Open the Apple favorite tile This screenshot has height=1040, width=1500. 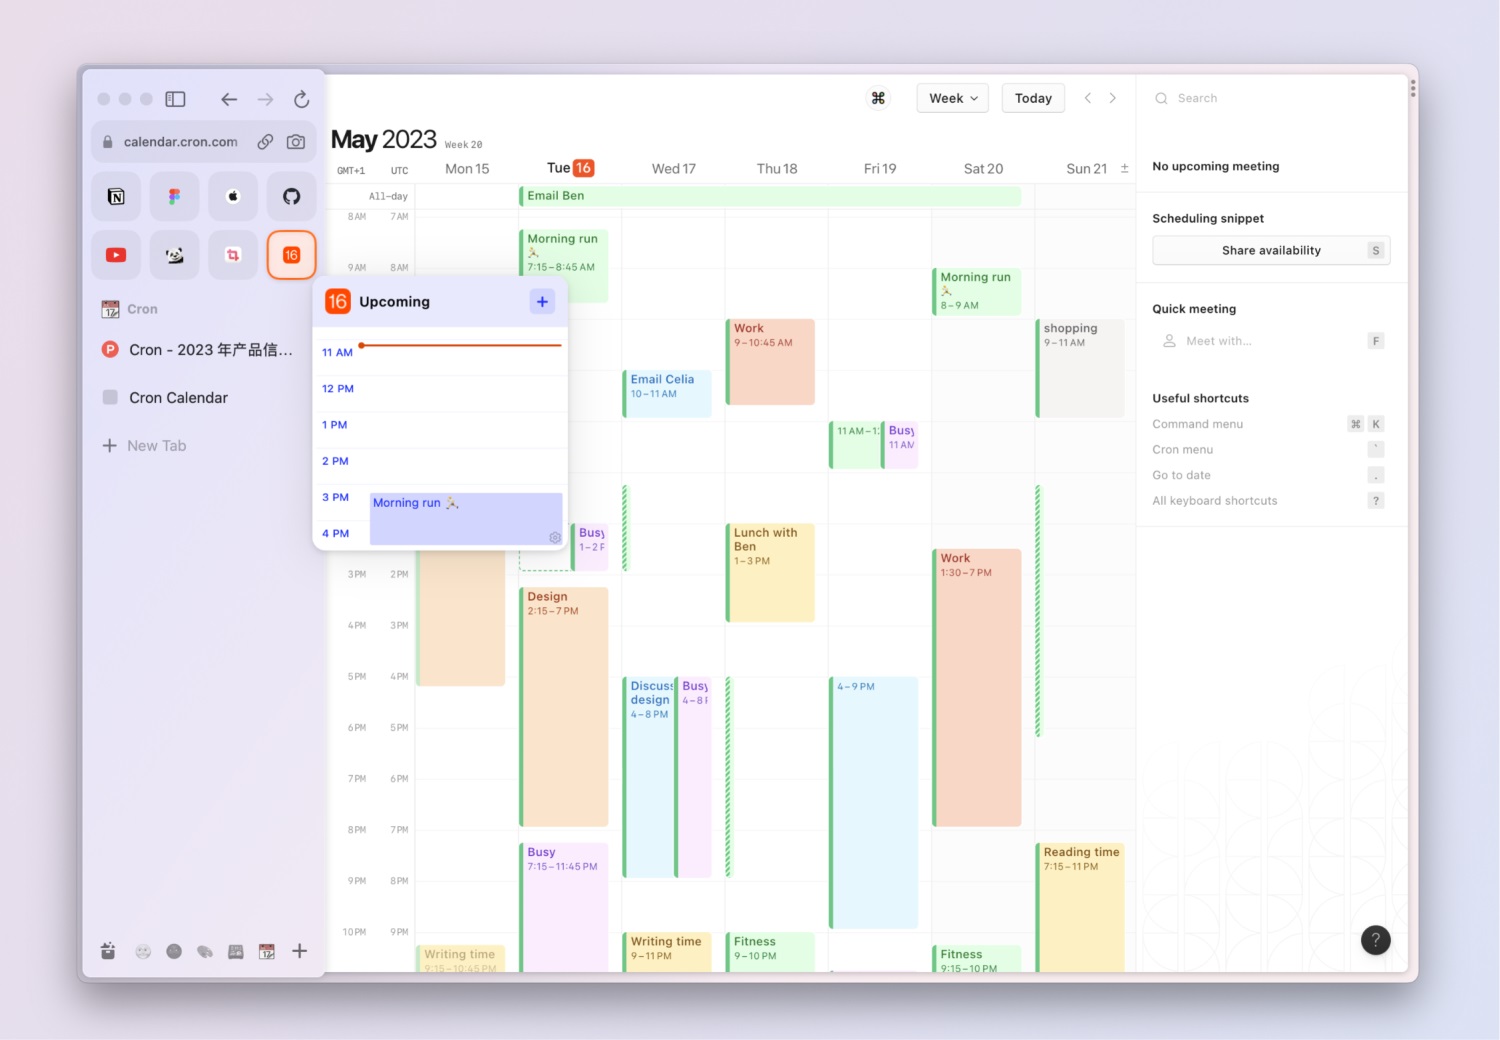point(233,196)
